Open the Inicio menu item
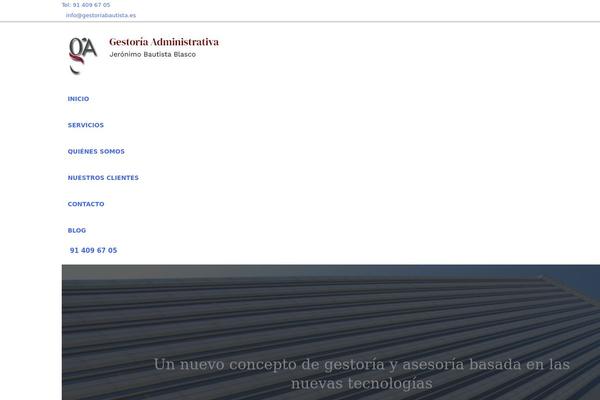 pyautogui.click(x=78, y=99)
